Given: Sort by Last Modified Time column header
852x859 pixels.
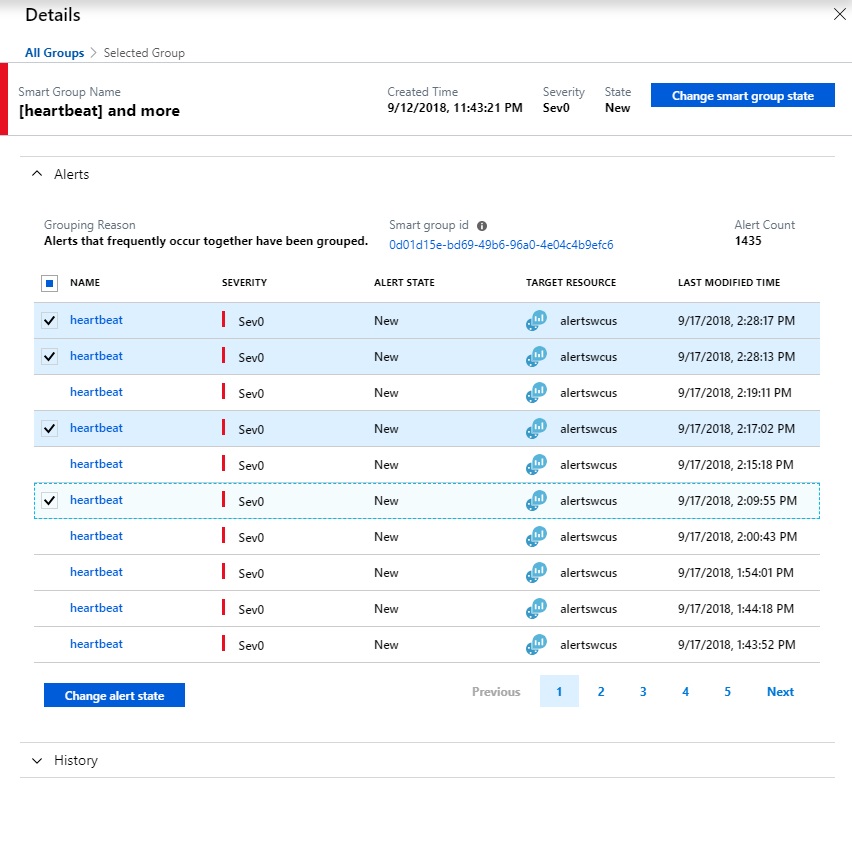Looking at the screenshot, I should click(728, 283).
